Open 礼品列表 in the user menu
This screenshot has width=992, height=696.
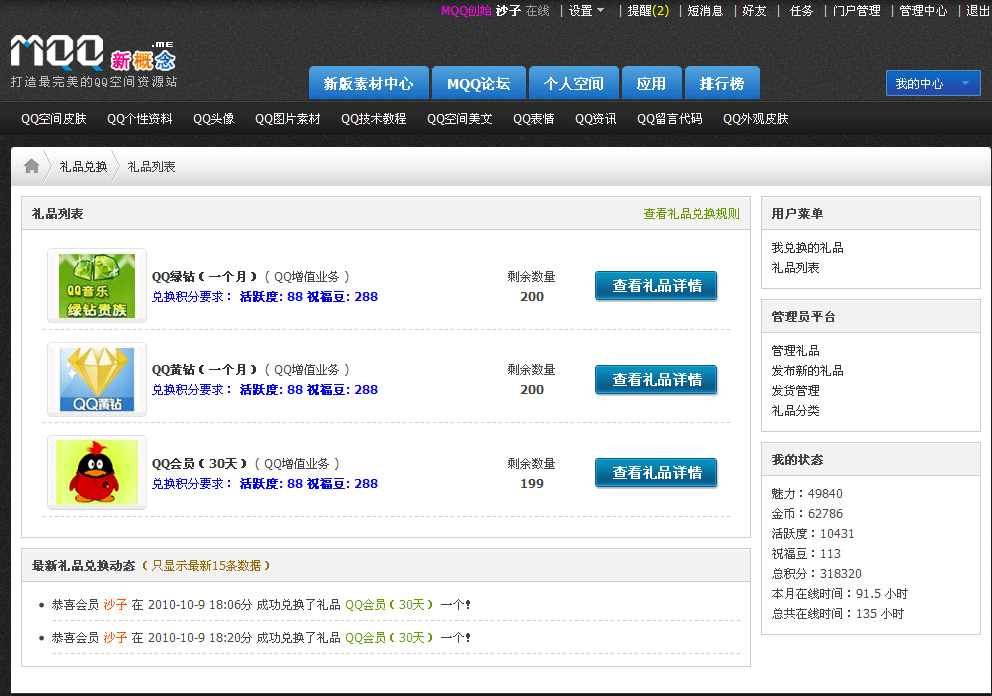pos(795,268)
